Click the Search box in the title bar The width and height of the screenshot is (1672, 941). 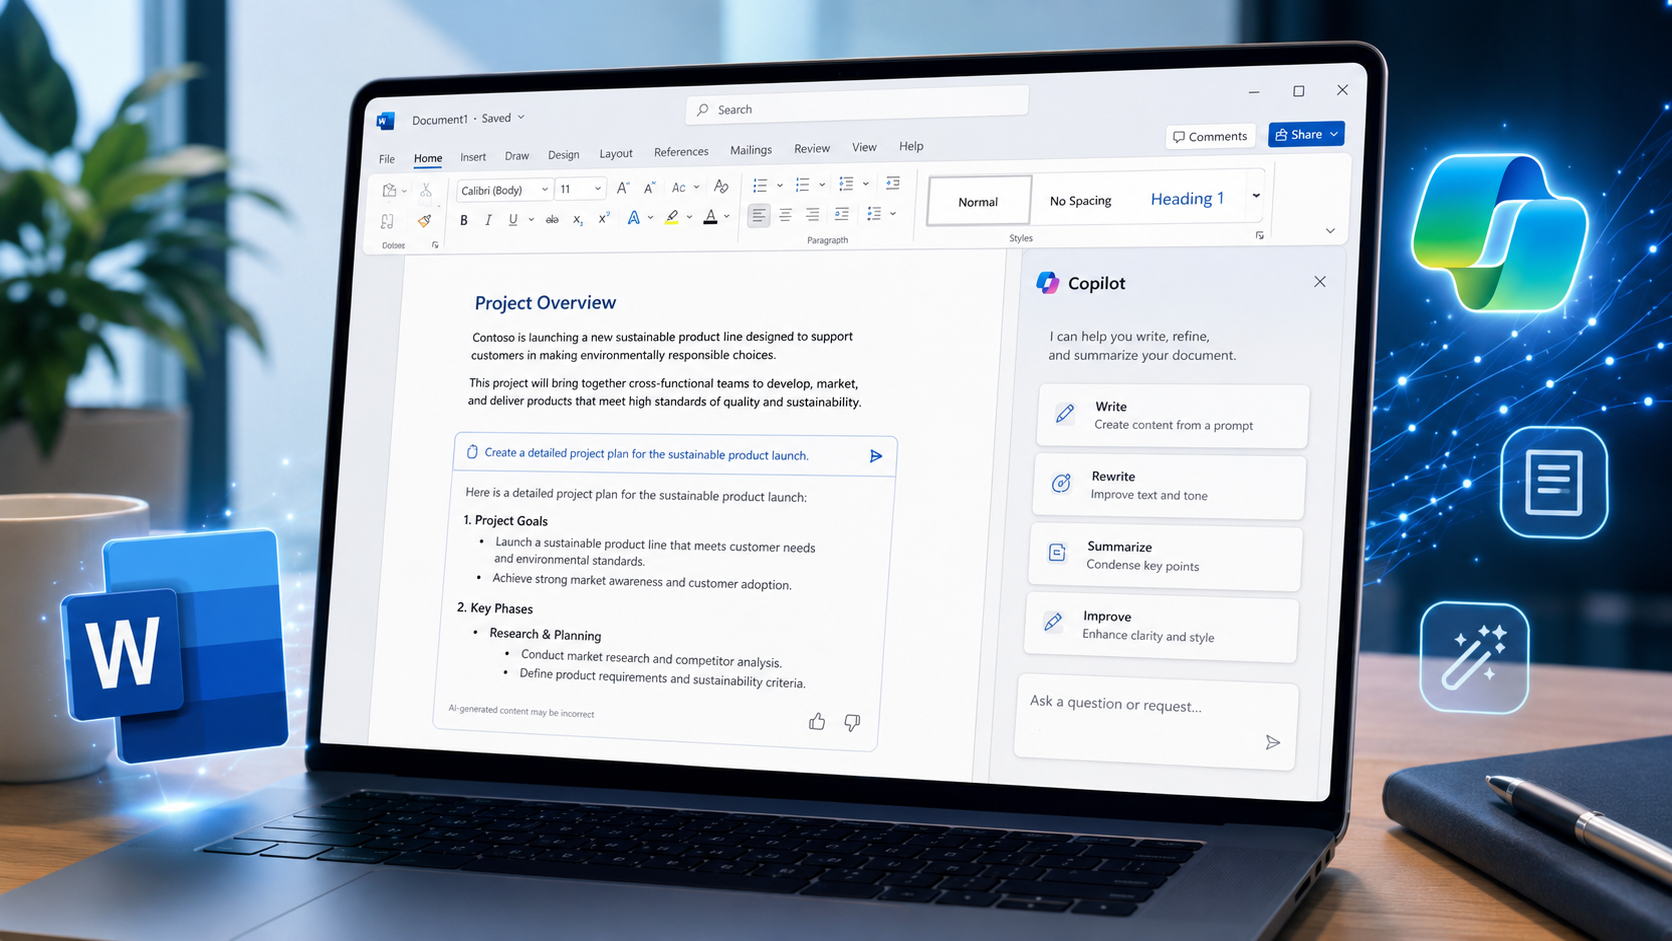click(x=857, y=106)
